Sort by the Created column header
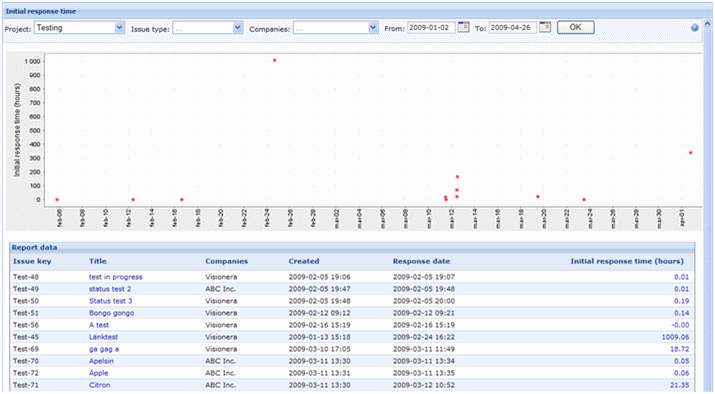The image size is (715, 394). (x=304, y=261)
